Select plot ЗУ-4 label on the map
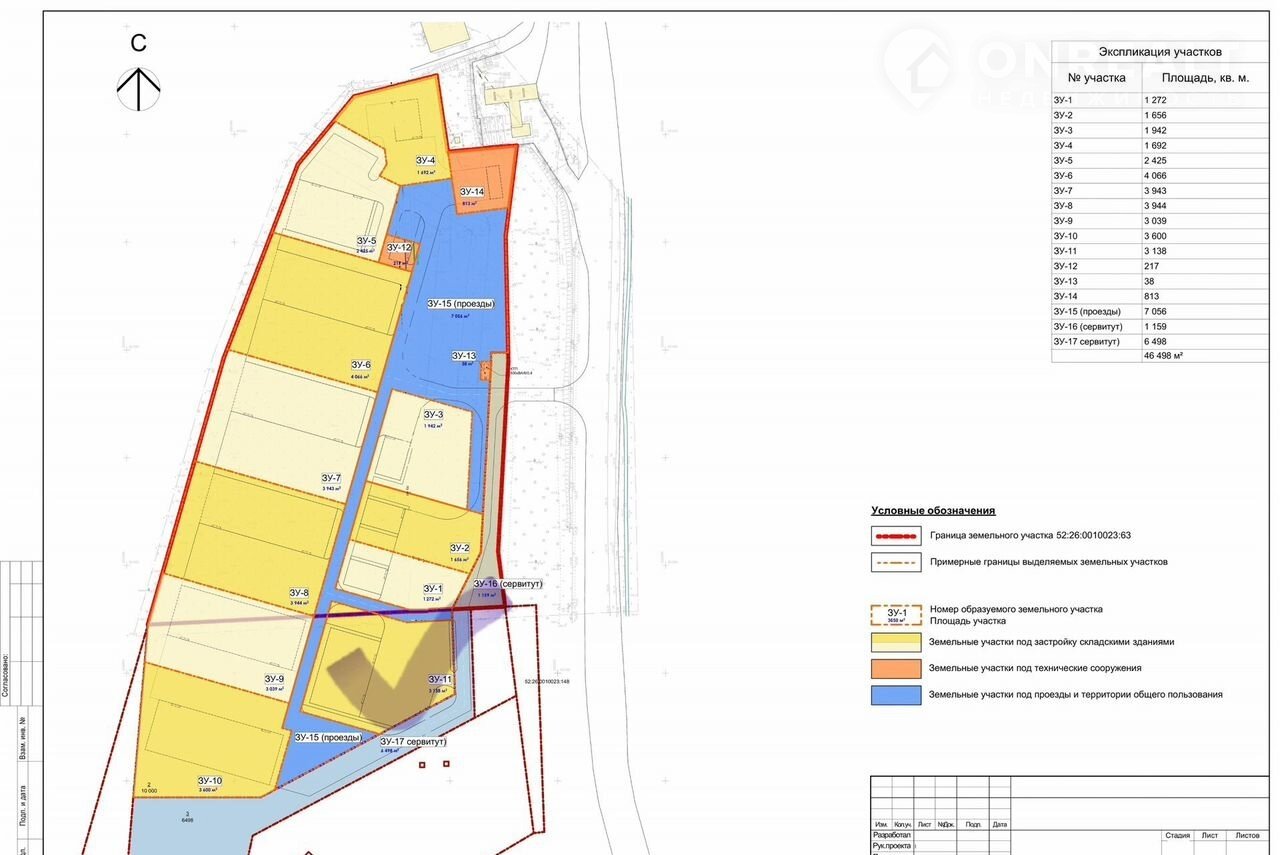This screenshot has height=855, width=1280. (425, 161)
